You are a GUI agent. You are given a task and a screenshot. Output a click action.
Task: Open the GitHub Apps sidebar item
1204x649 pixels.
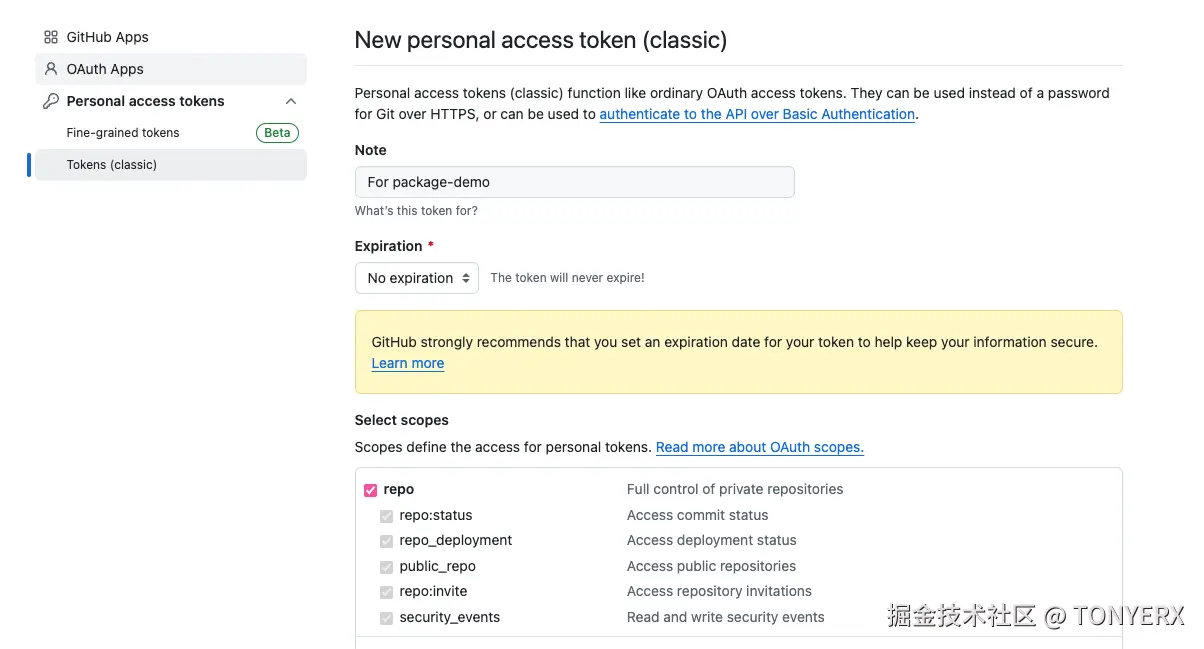click(107, 37)
